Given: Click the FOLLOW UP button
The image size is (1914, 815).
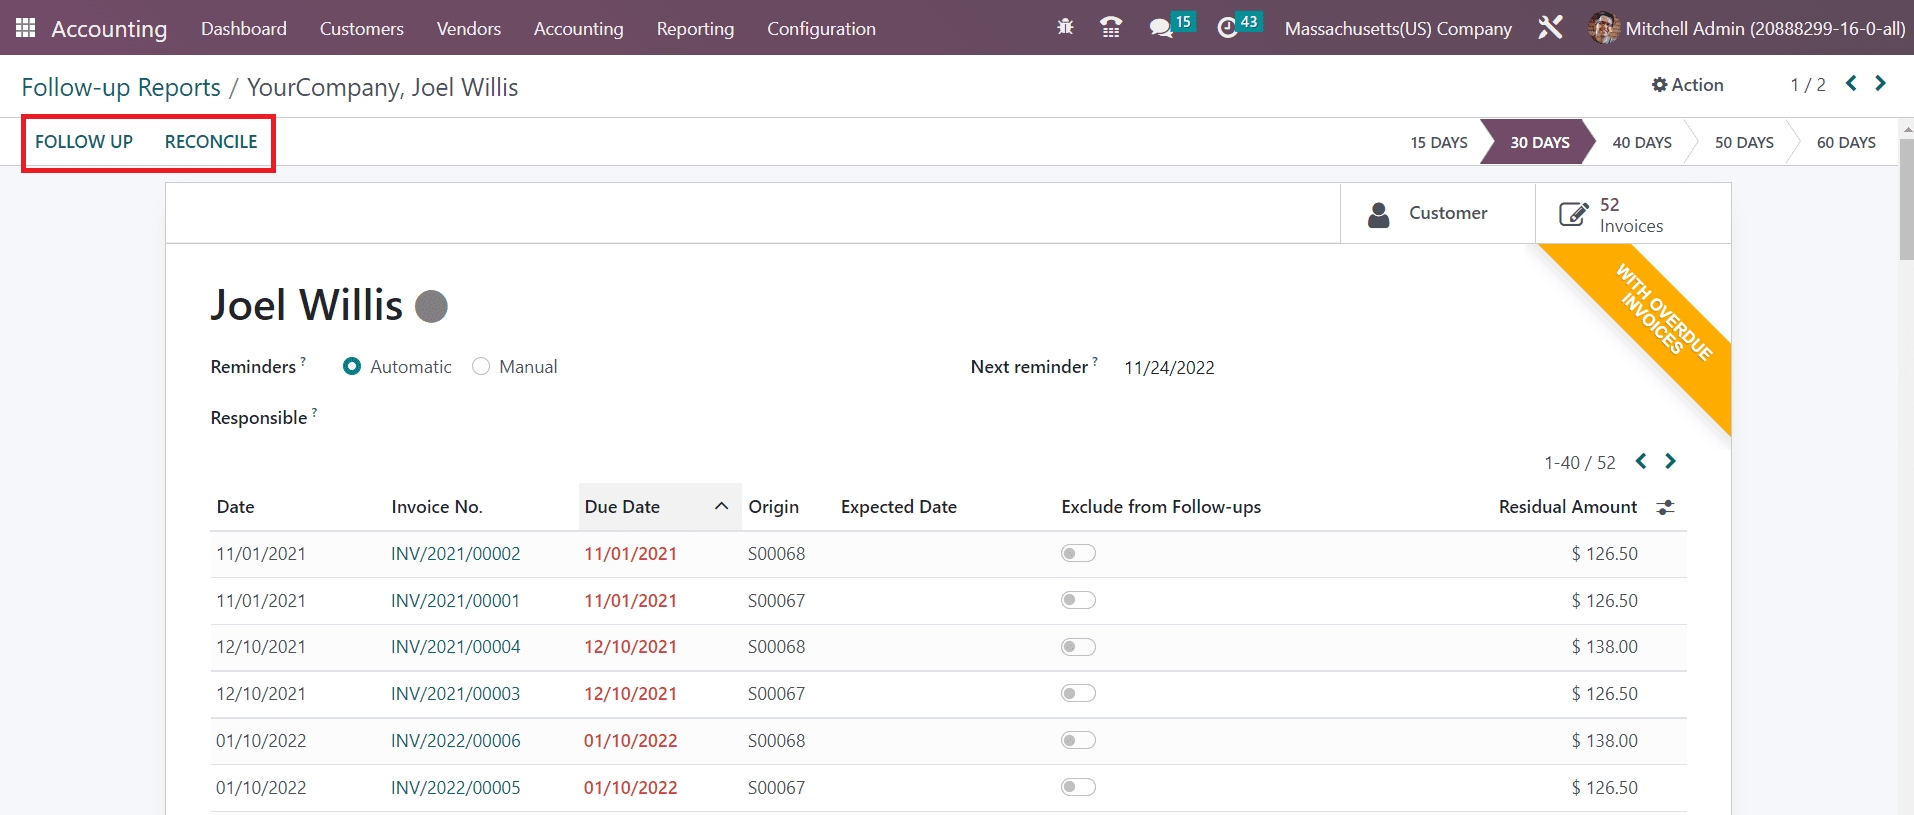Looking at the screenshot, I should click(84, 142).
